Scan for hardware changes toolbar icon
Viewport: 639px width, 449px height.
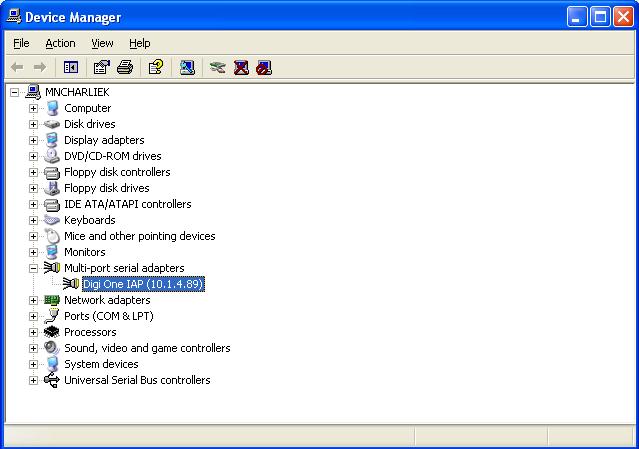point(187,68)
